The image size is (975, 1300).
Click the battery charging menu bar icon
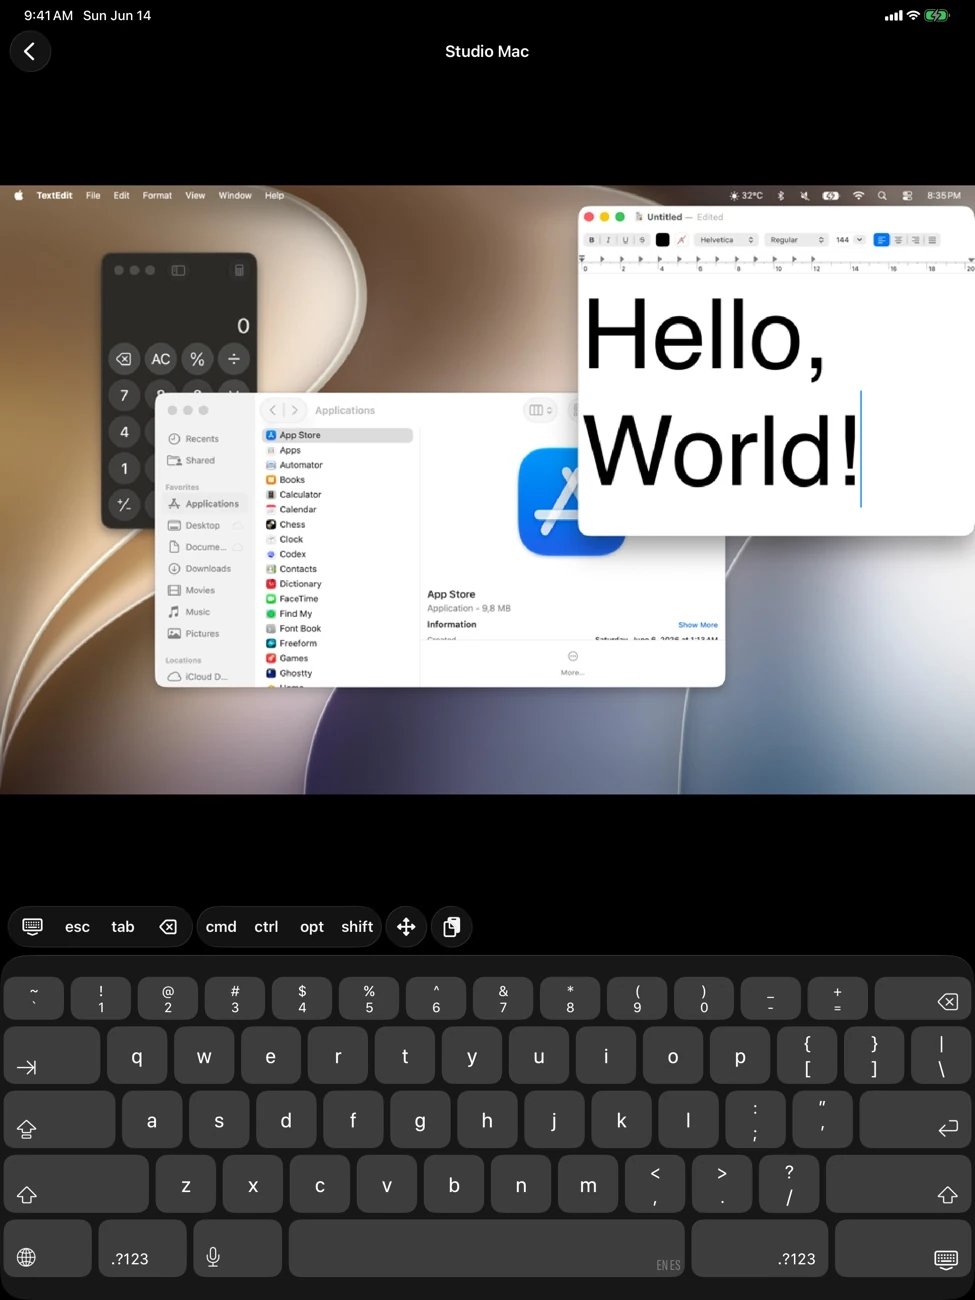click(x=831, y=196)
